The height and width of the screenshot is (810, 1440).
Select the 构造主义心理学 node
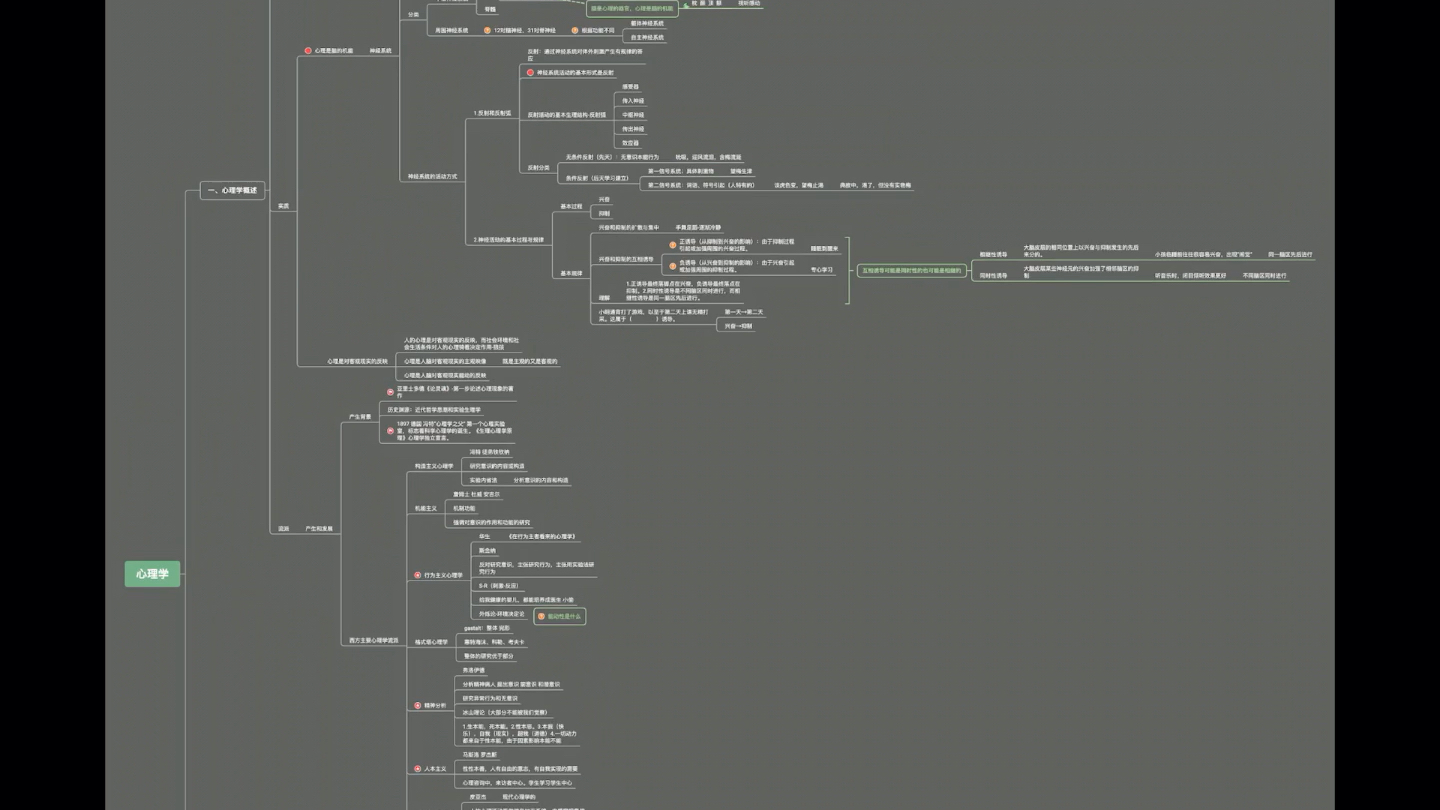pyautogui.click(x=434, y=466)
